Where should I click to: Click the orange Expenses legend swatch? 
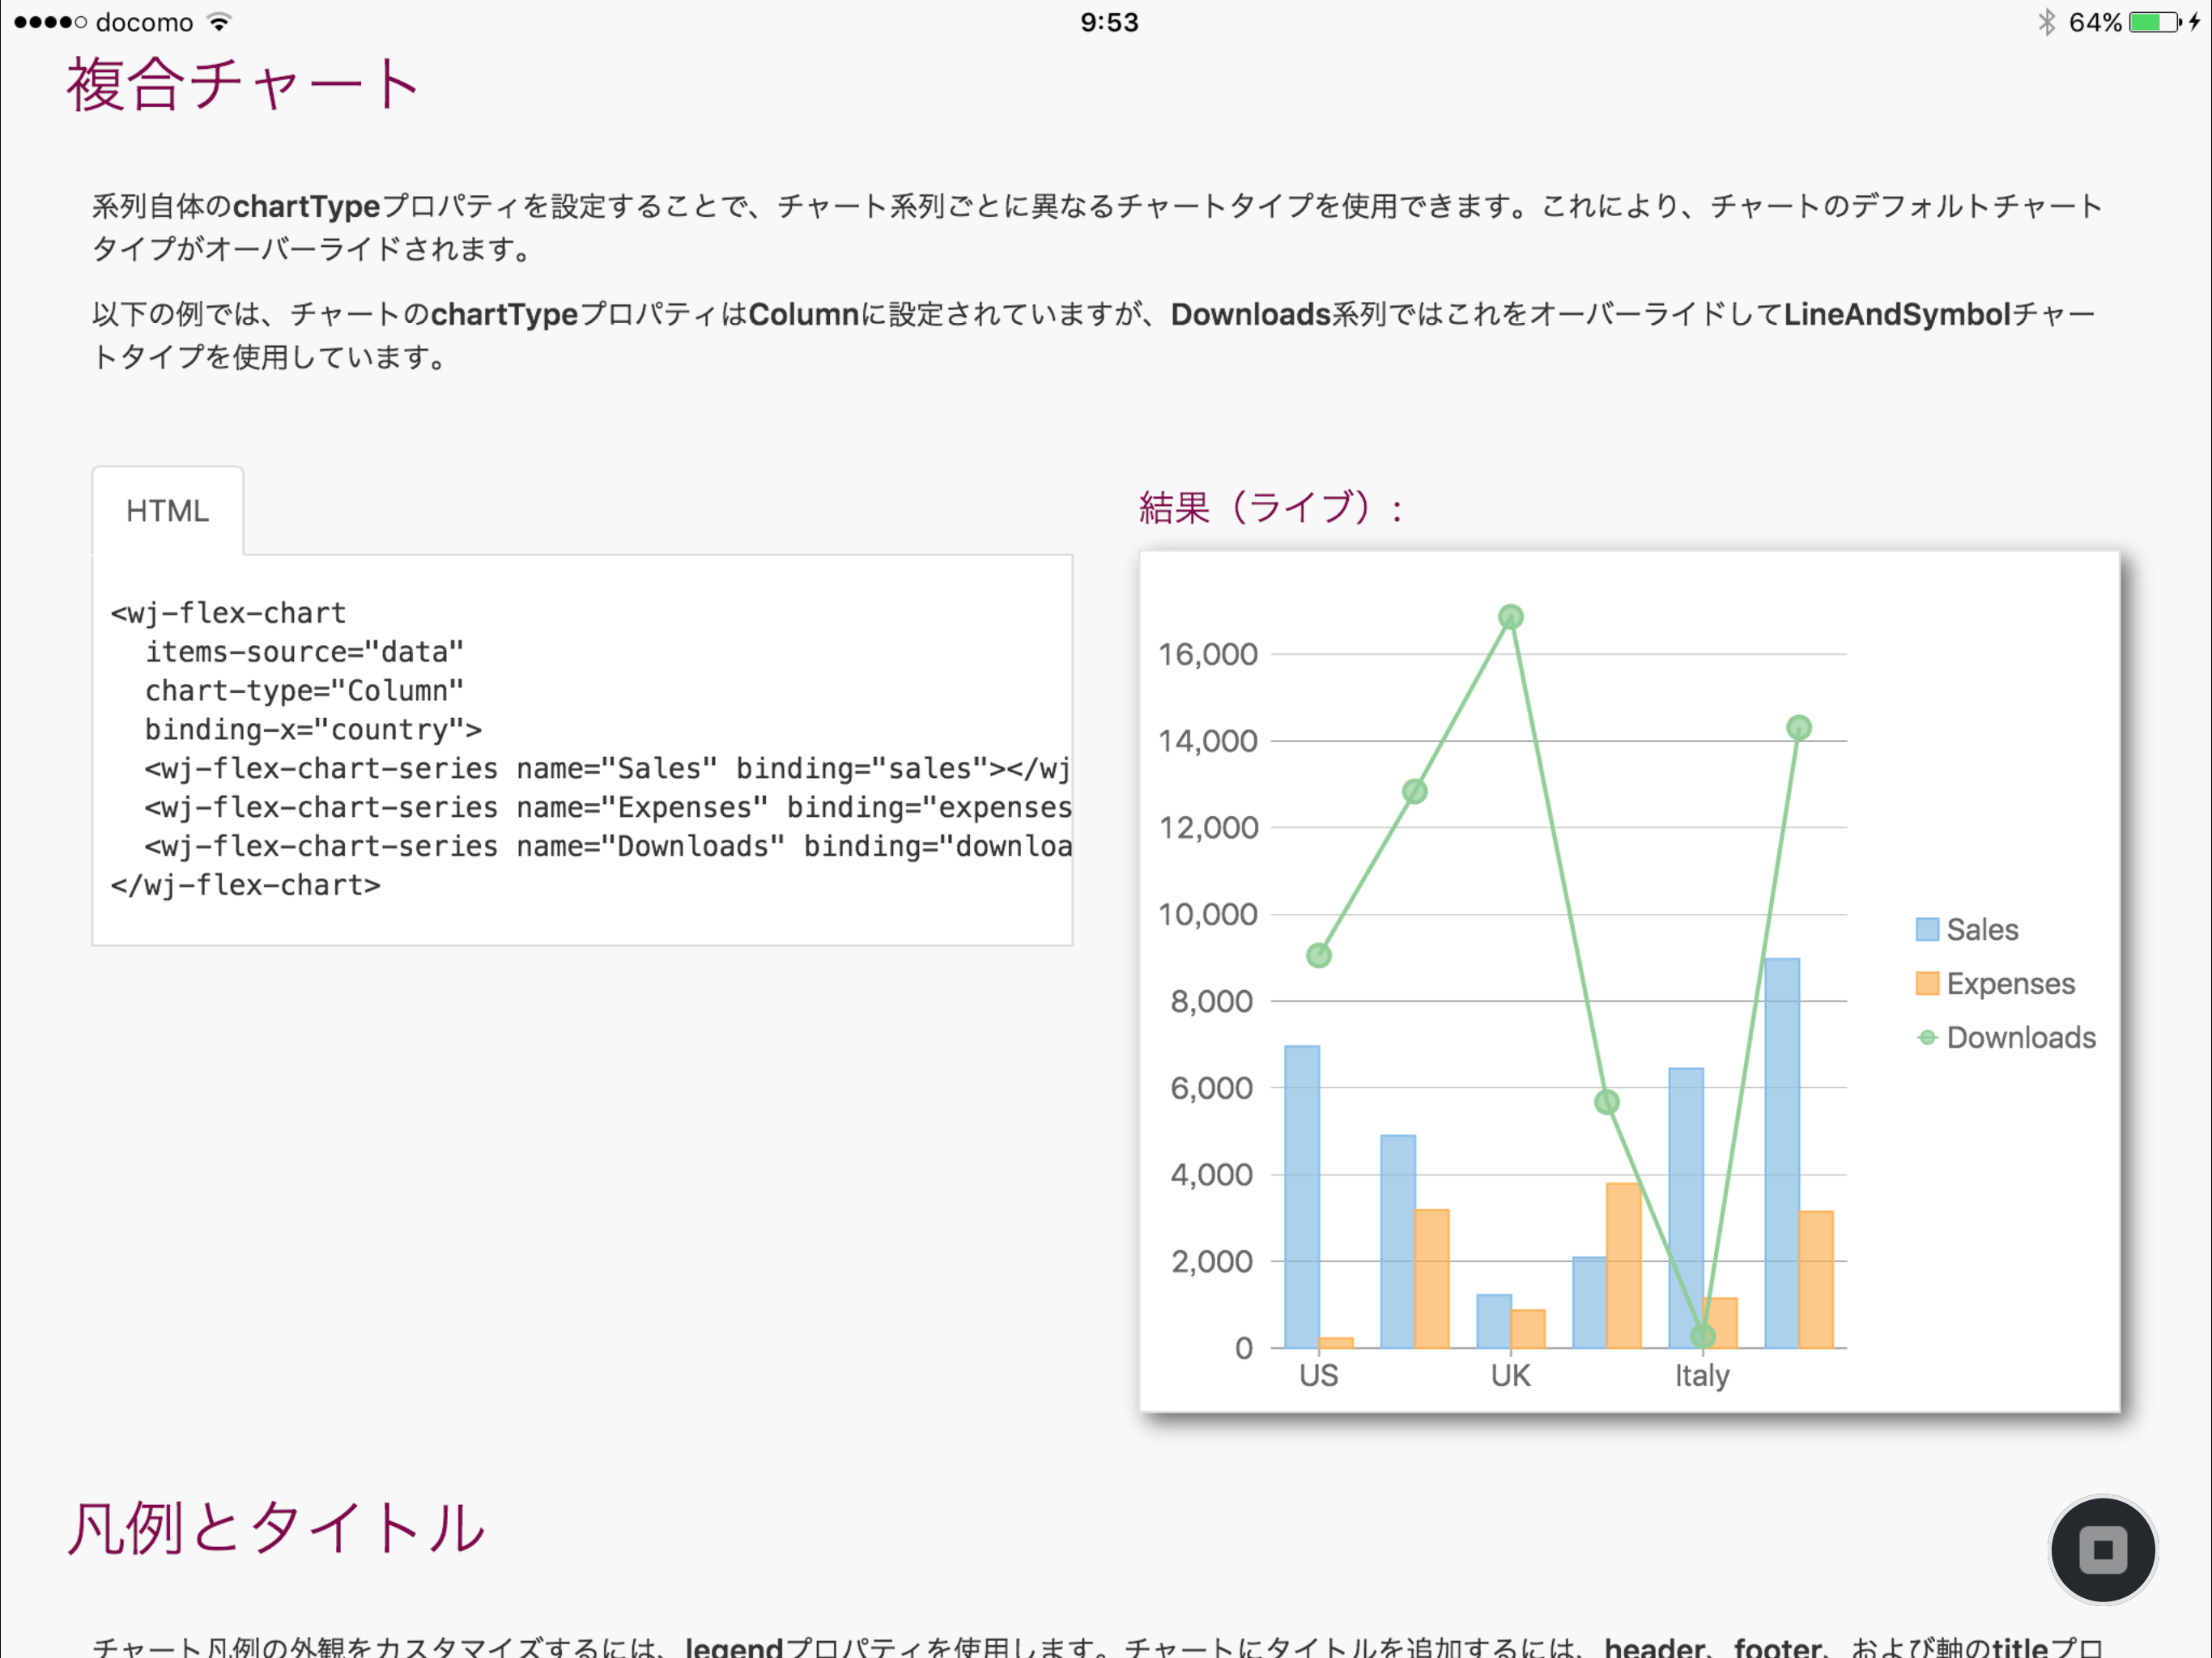(1926, 983)
